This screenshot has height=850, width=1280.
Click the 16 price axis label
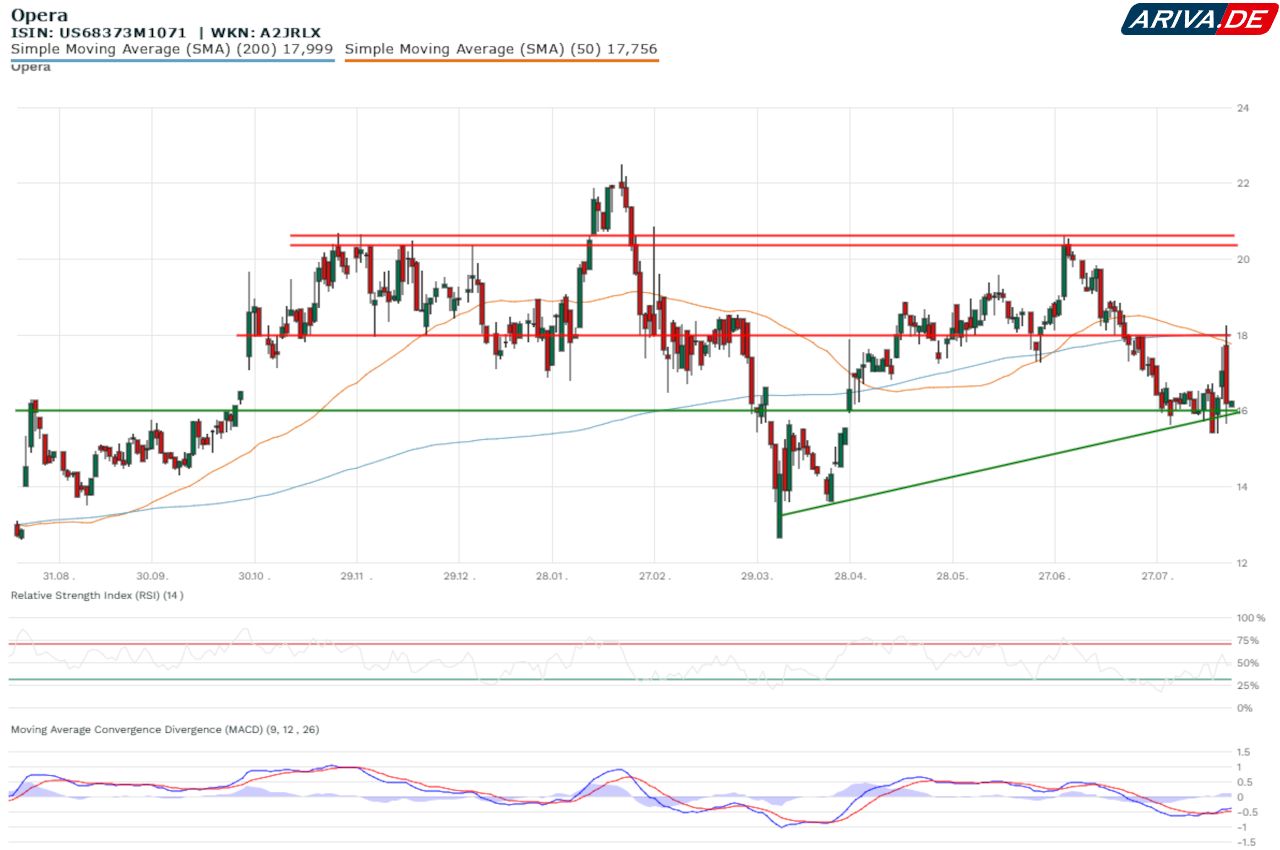(x=1241, y=411)
